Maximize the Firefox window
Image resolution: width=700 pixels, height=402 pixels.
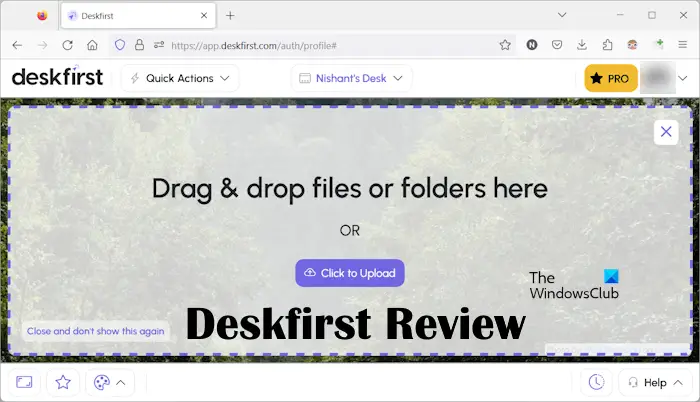[x=652, y=15]
